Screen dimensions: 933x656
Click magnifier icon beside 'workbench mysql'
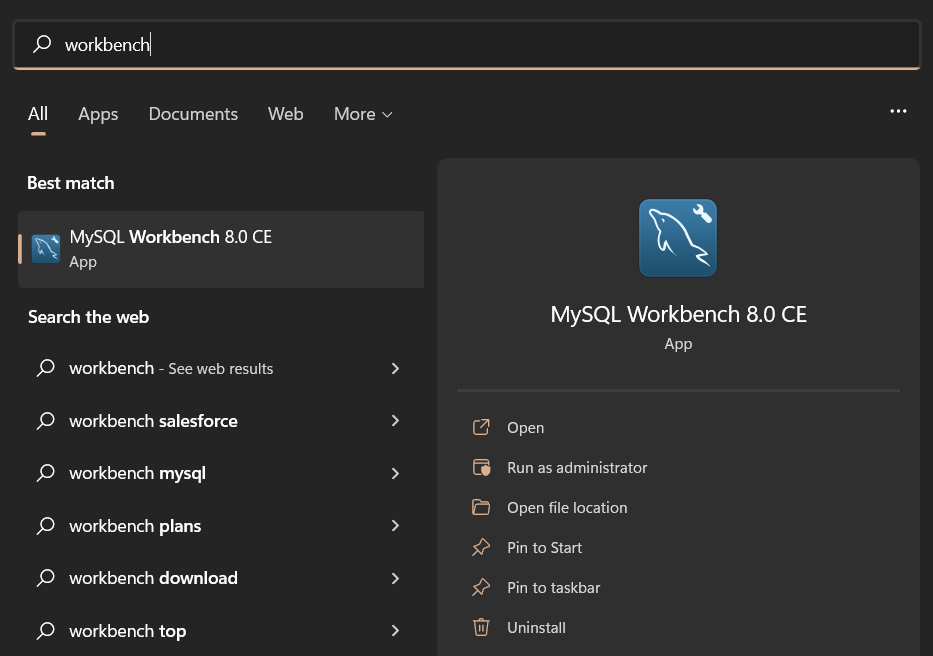point(45,473)
